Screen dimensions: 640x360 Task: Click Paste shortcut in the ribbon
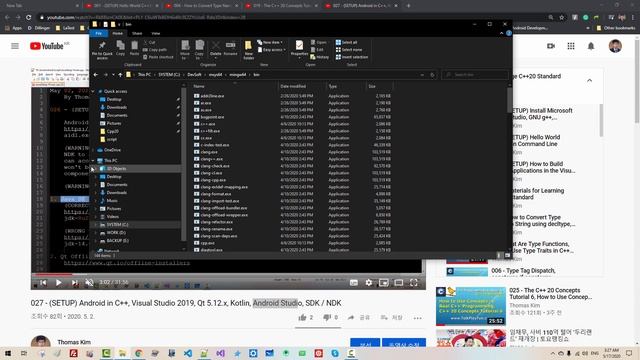click(158, 57)
